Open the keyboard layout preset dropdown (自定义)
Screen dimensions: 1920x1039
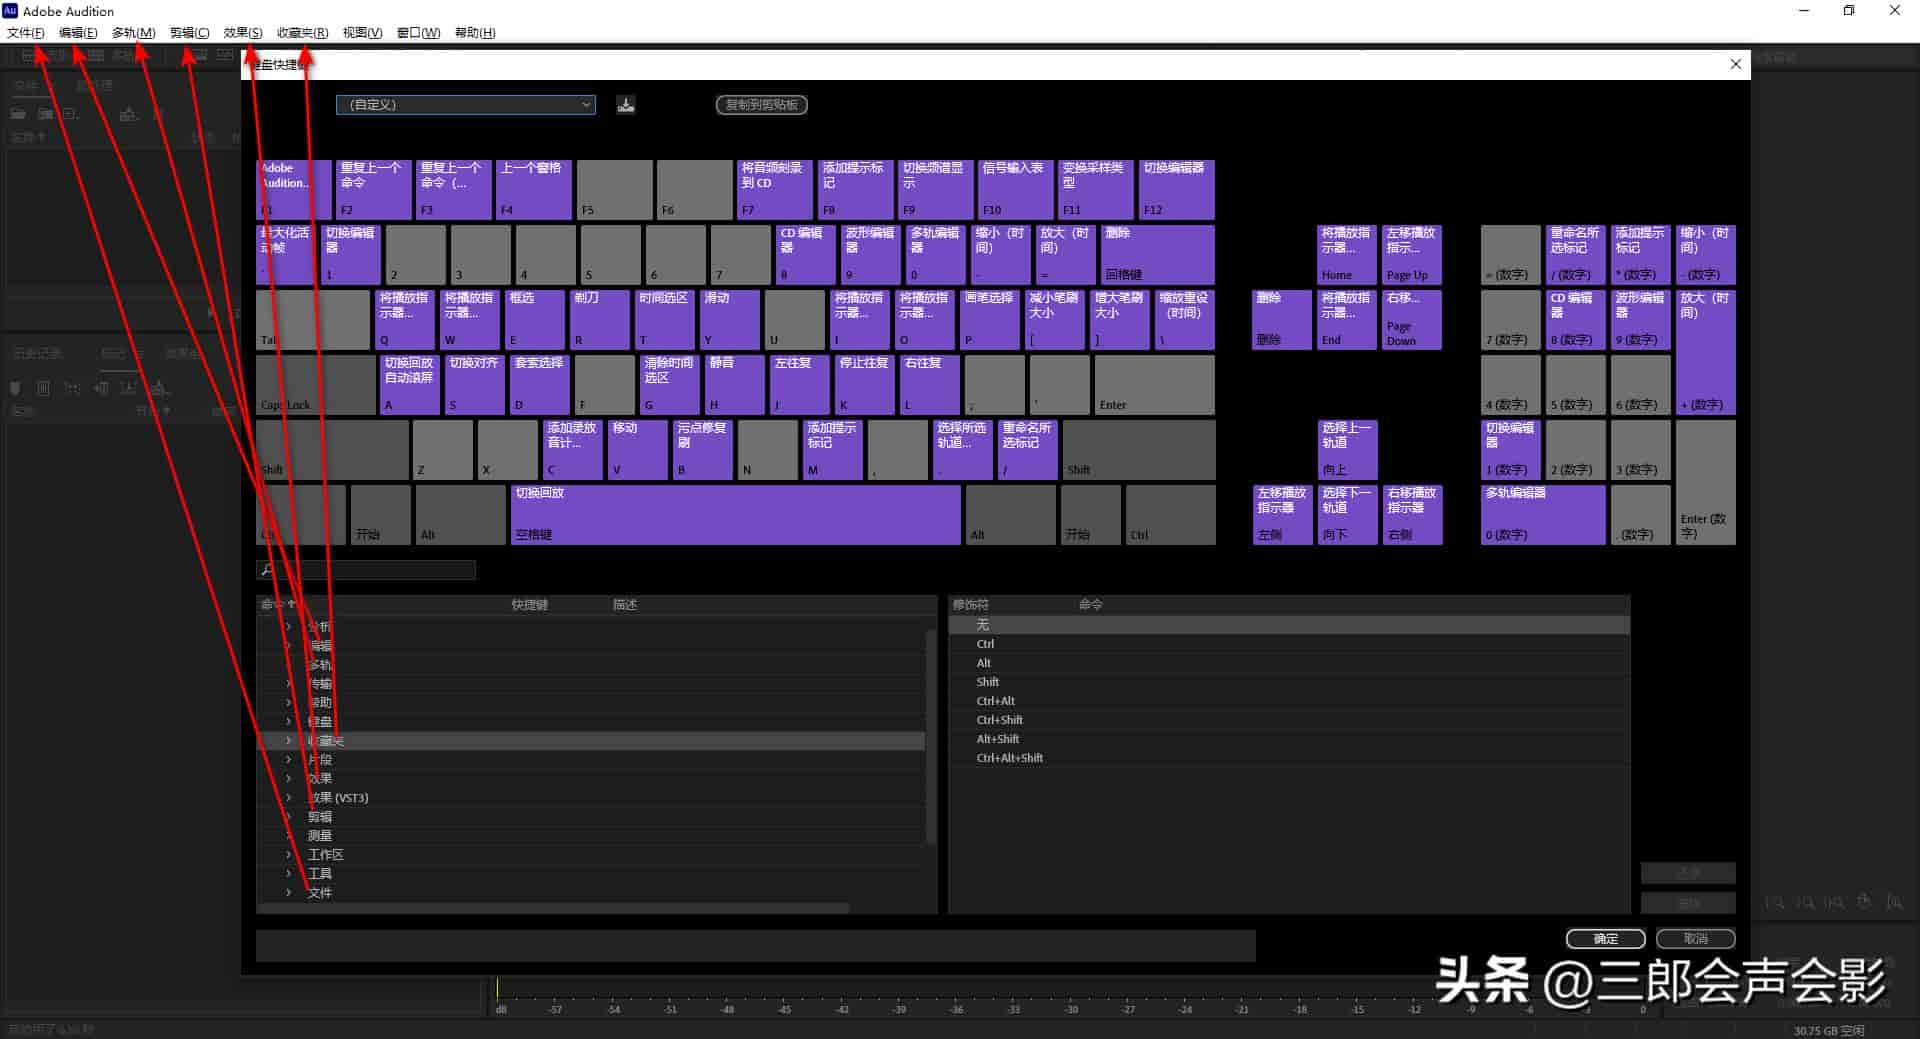click(466, 104)
